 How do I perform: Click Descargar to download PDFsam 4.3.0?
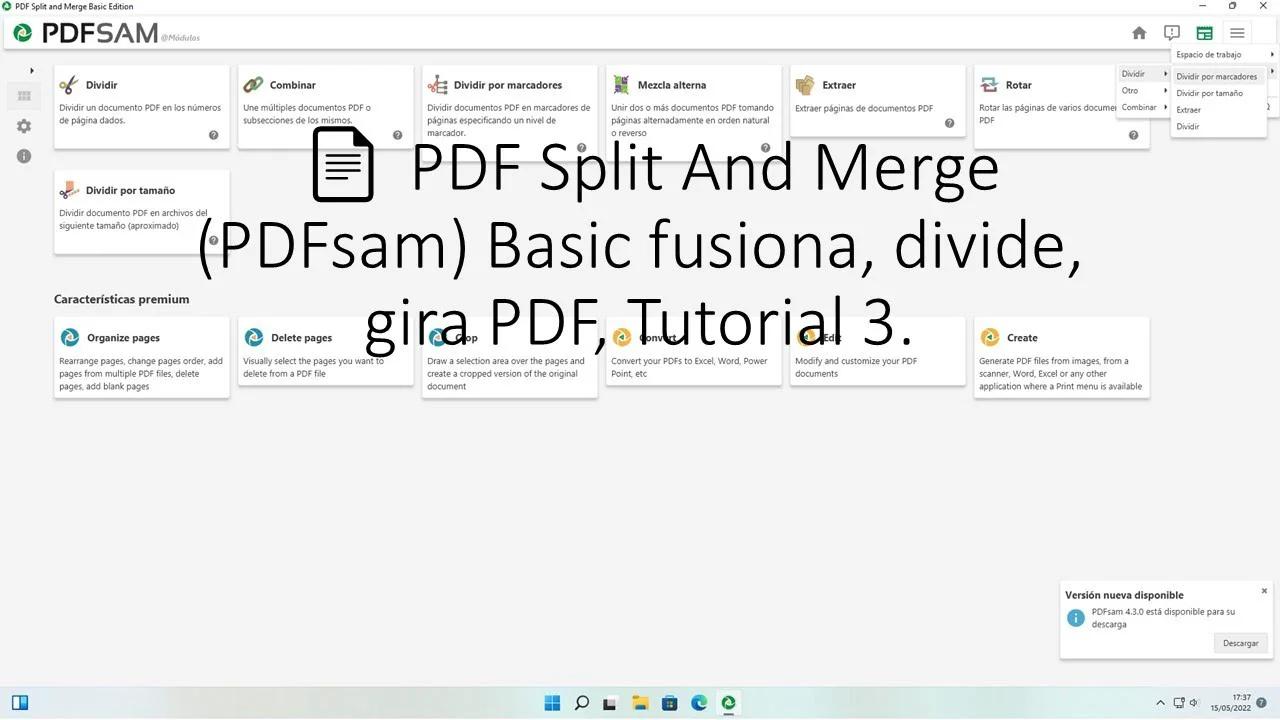tap(1240, 643)
